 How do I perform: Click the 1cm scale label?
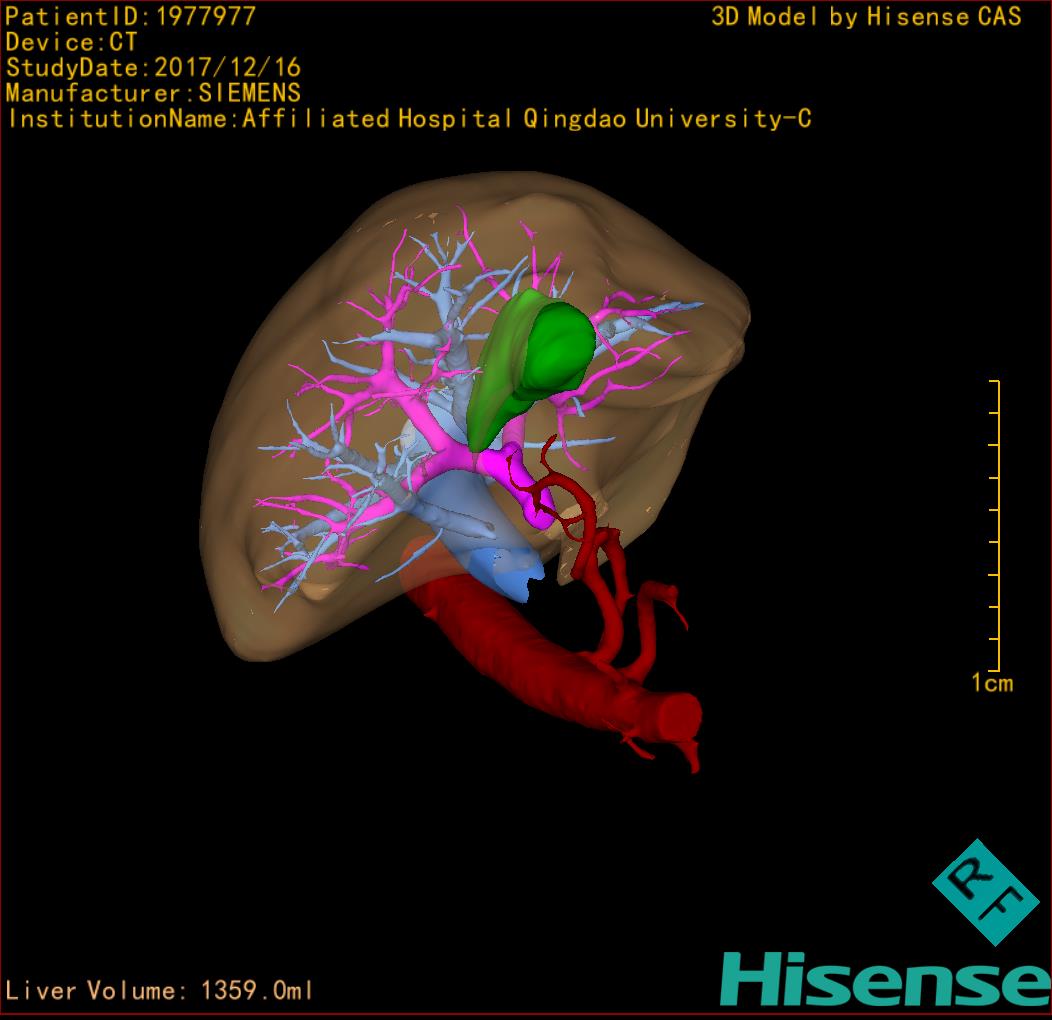pyautogui.click(x=991, y=683)
